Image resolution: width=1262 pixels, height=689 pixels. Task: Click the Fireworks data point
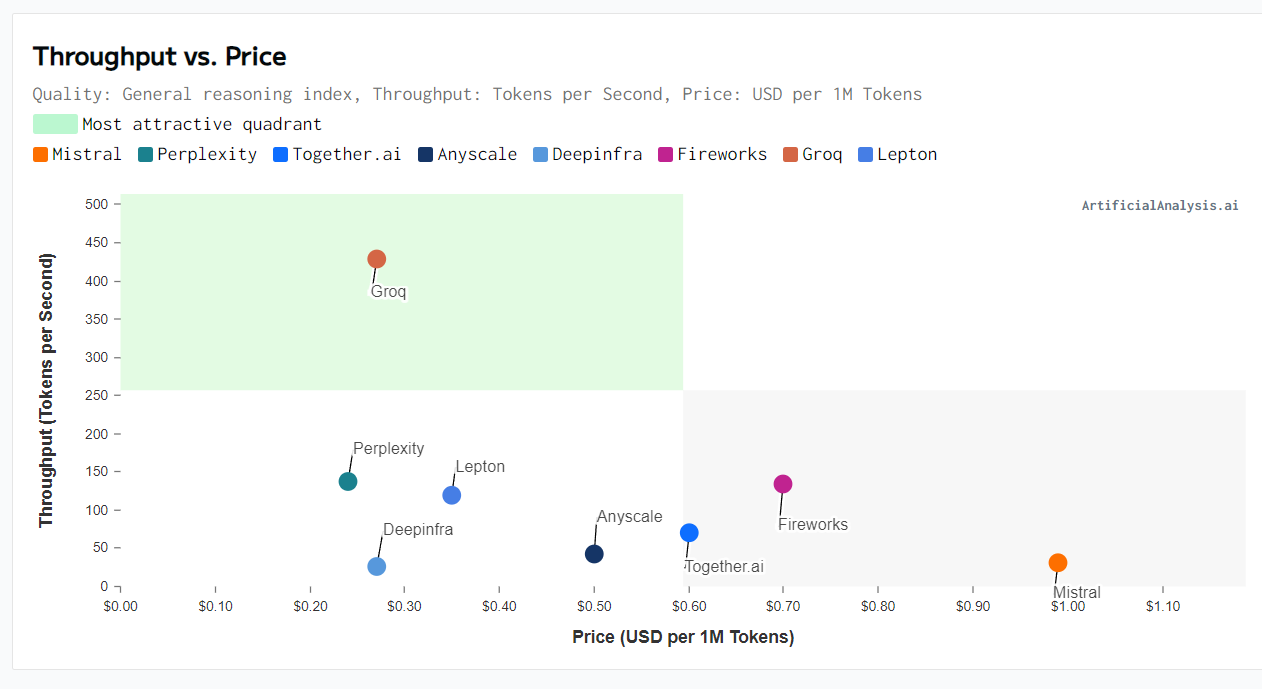(x=783, y=484)
